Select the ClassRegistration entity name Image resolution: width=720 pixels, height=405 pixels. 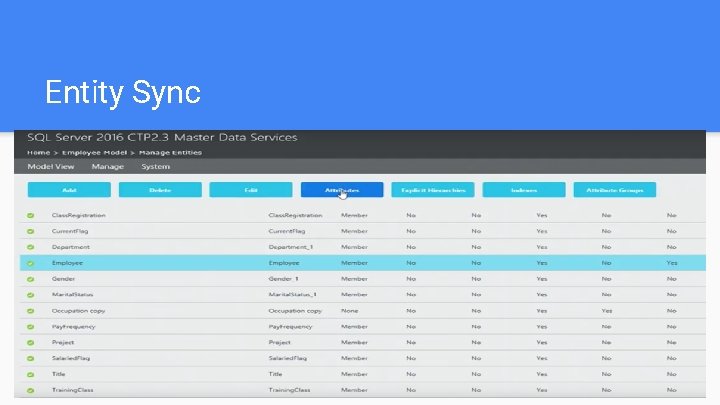tap(79, 215)
